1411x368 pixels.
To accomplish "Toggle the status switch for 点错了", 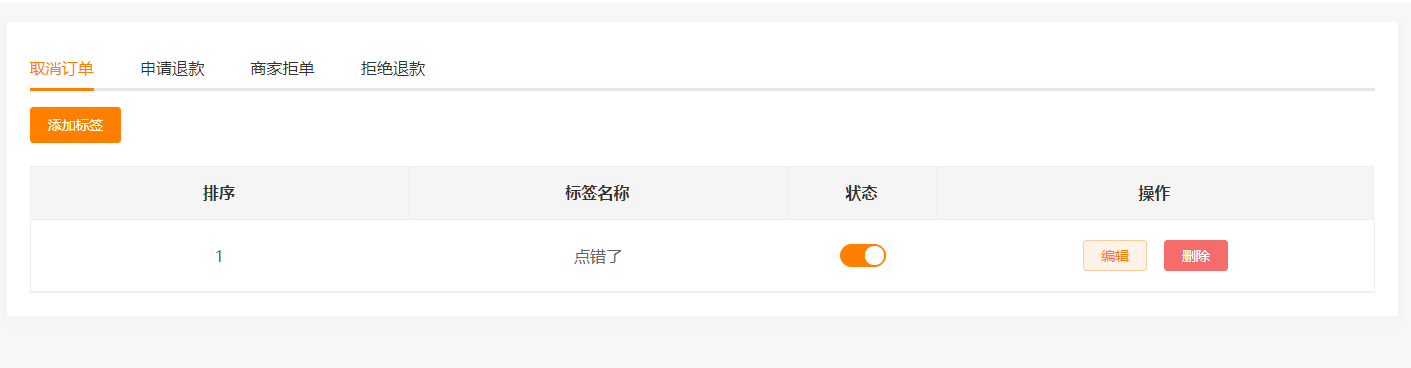I will click(863, 255).
